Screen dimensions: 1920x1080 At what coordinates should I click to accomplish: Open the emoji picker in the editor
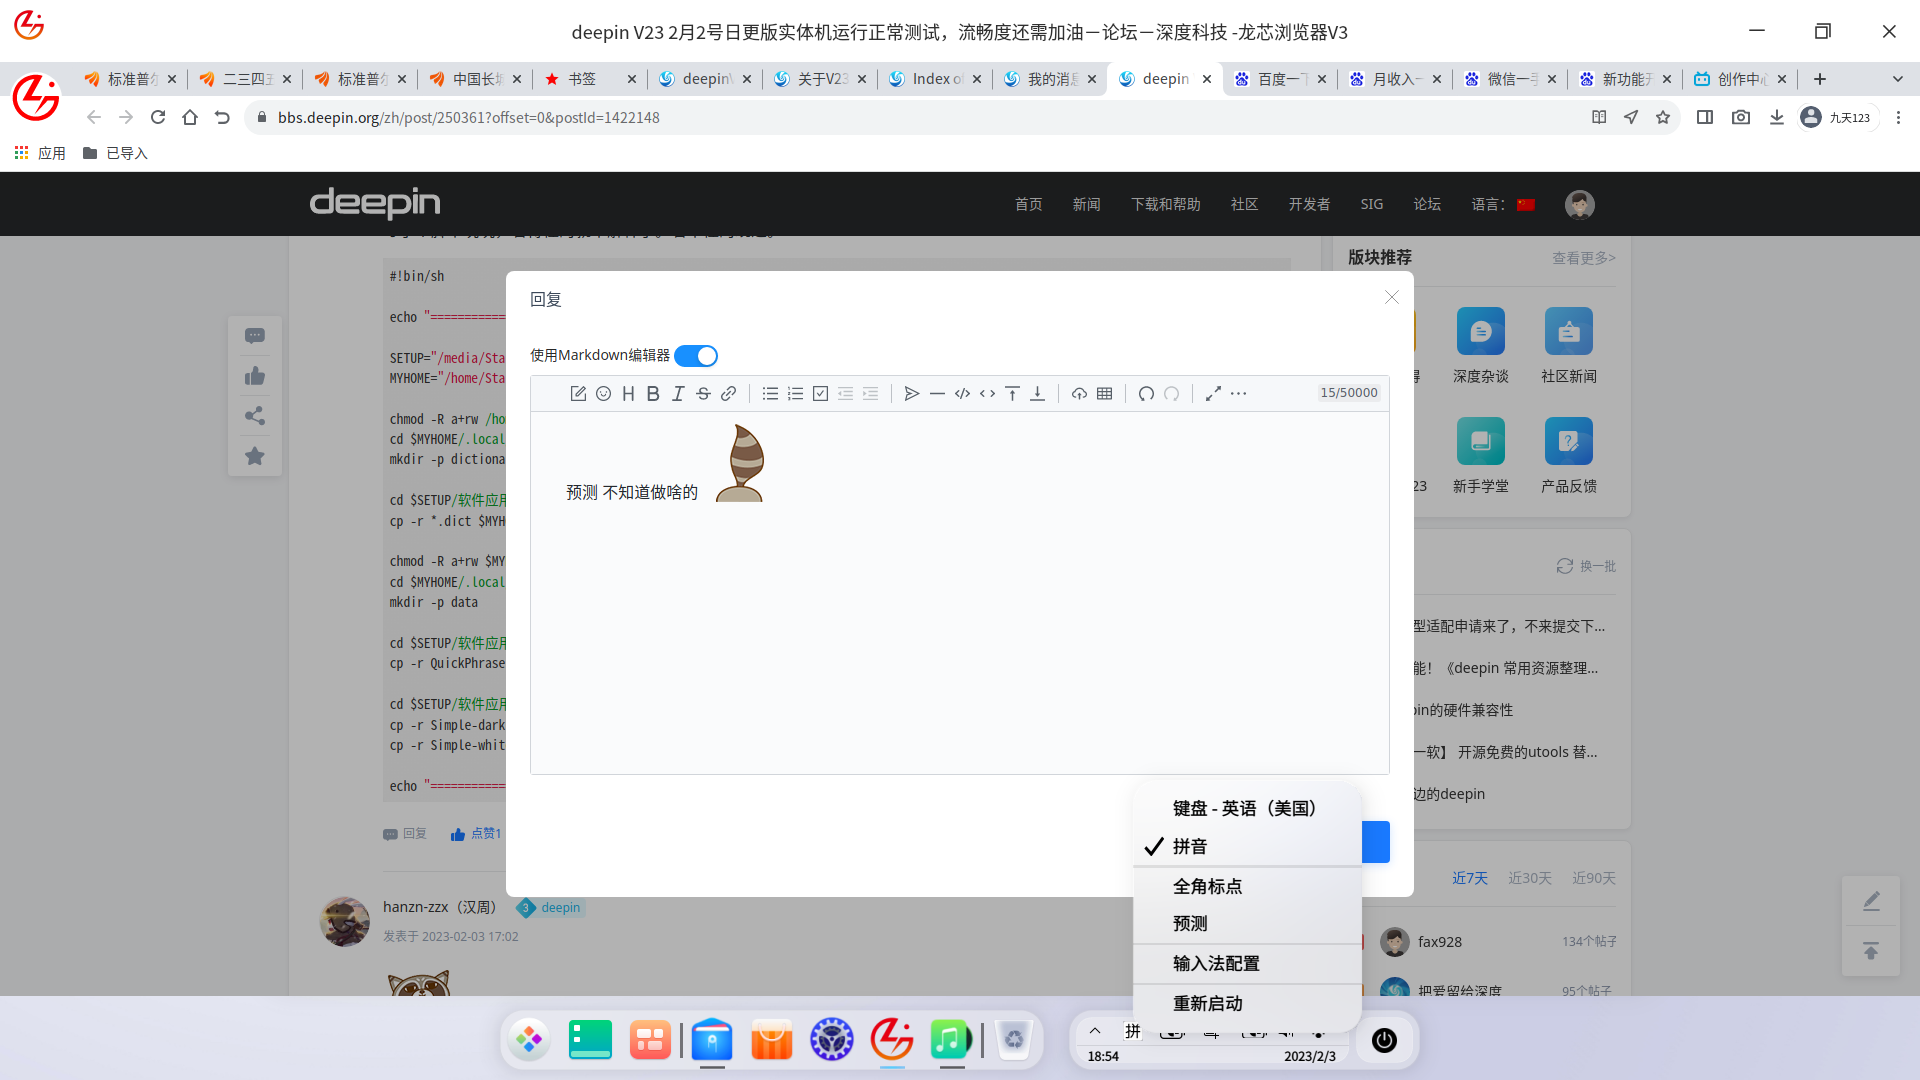[603, 394]
